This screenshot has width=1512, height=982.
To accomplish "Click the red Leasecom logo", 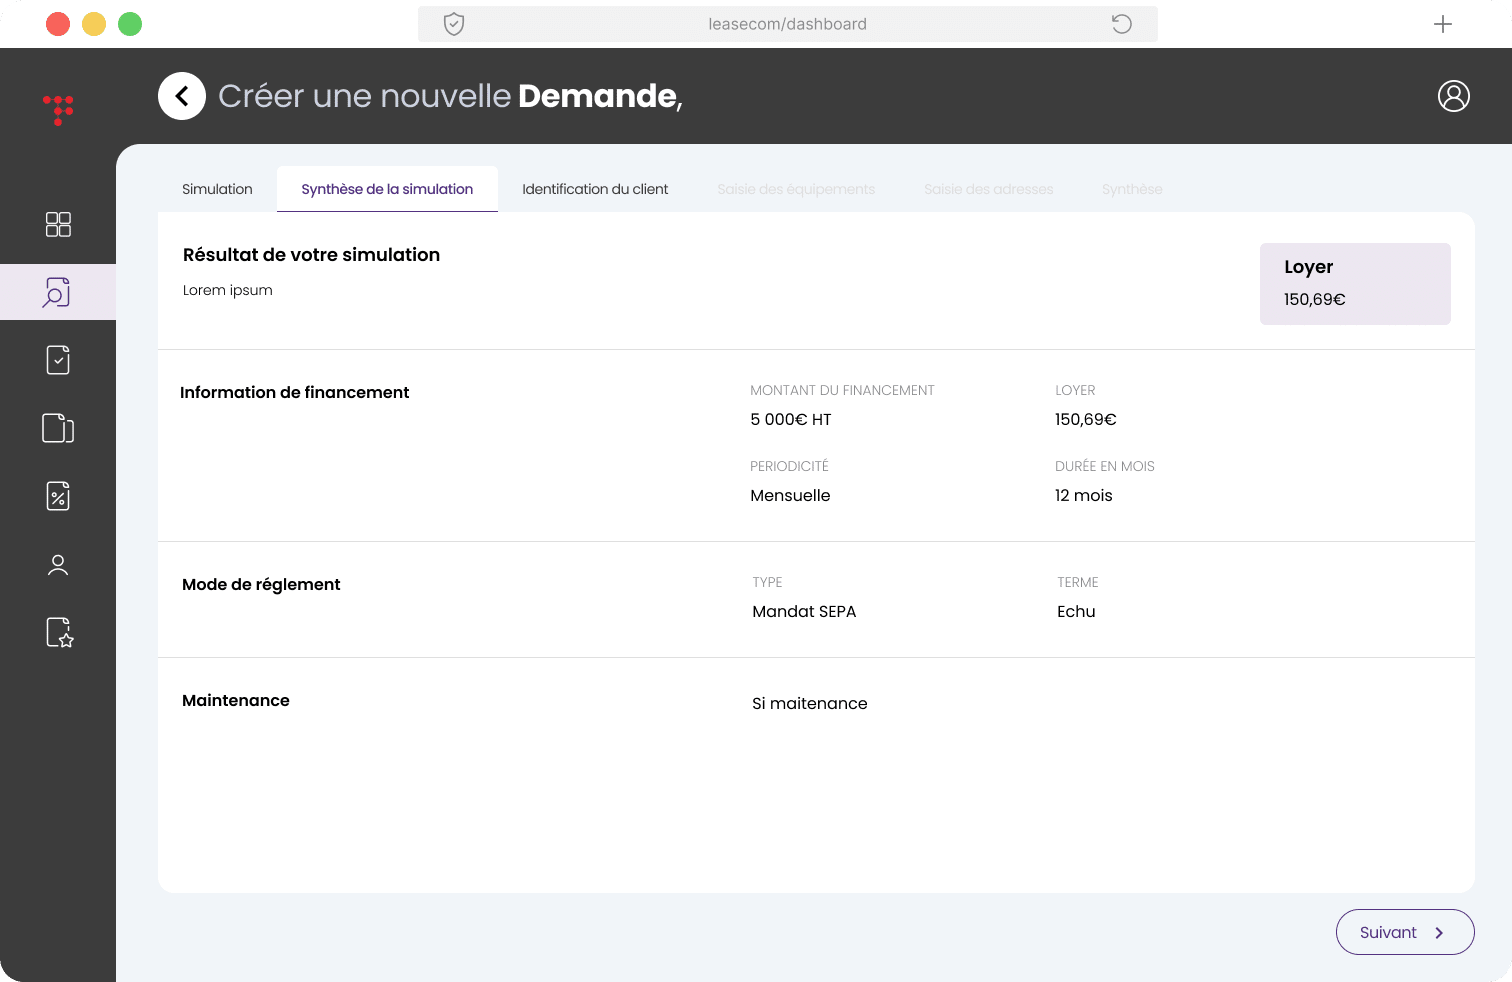I will pyautogui.click(x=58, y=110).
